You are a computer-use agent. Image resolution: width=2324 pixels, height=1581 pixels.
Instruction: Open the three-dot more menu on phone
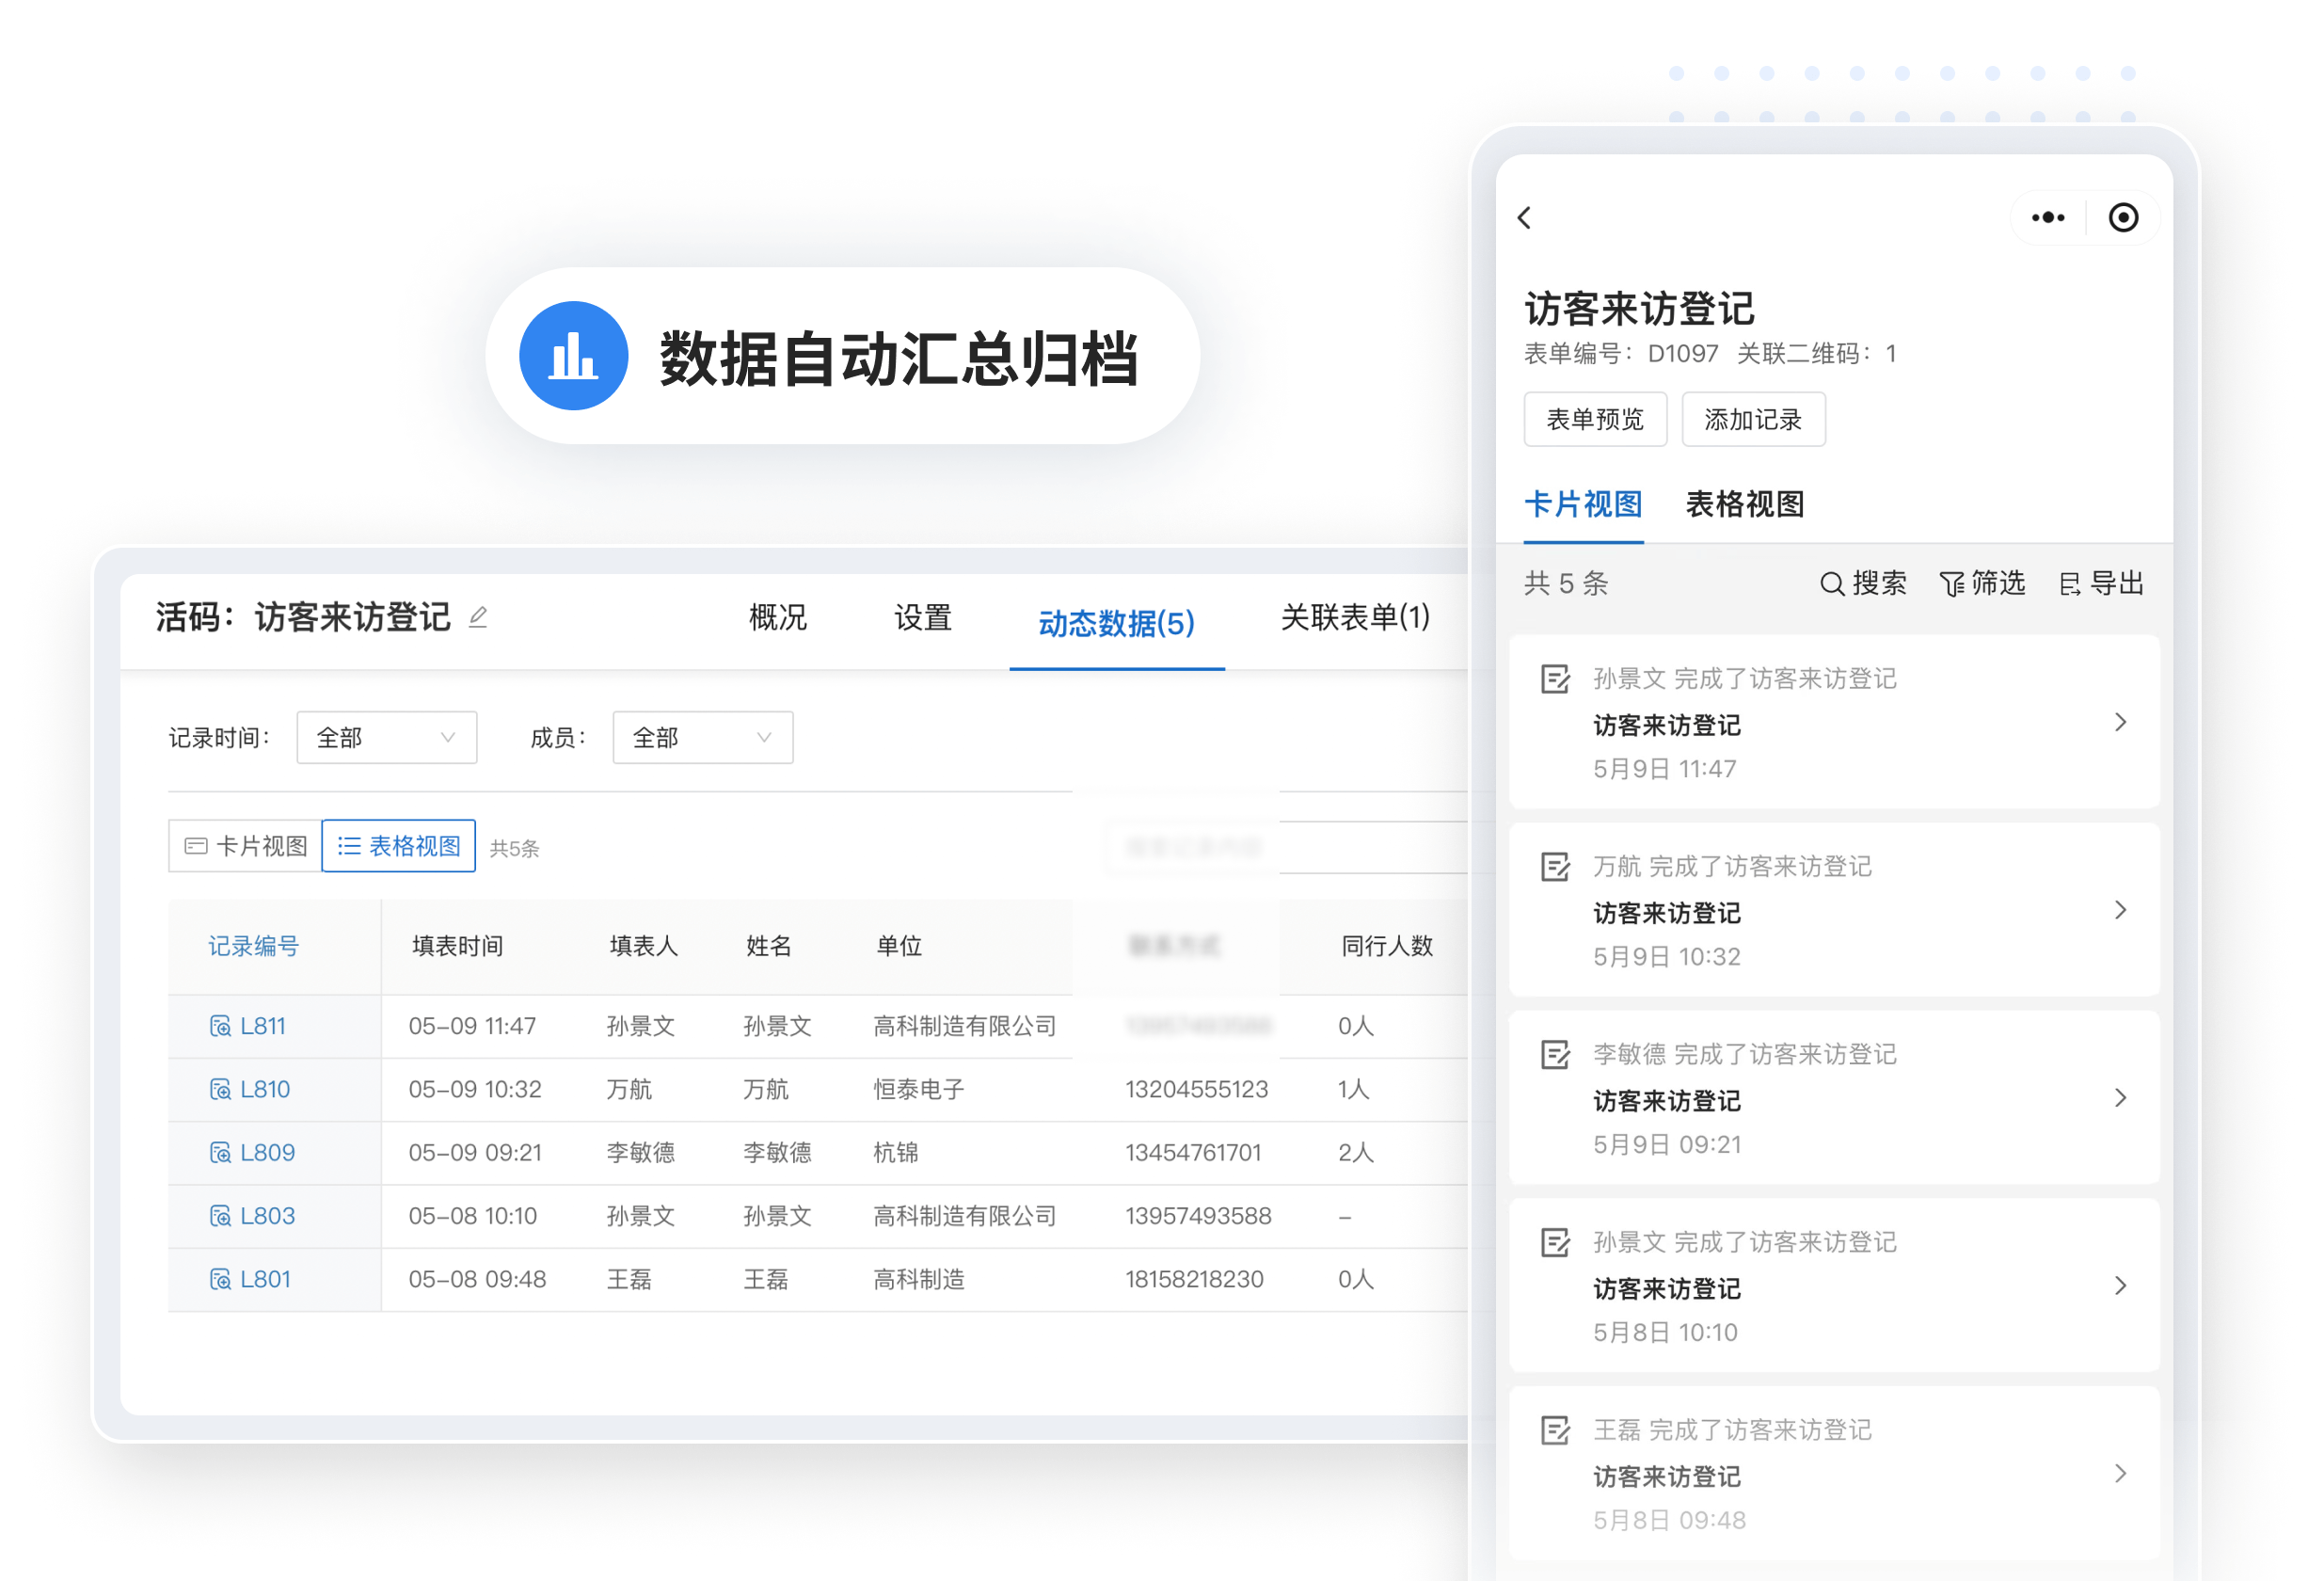(2047, 218)
